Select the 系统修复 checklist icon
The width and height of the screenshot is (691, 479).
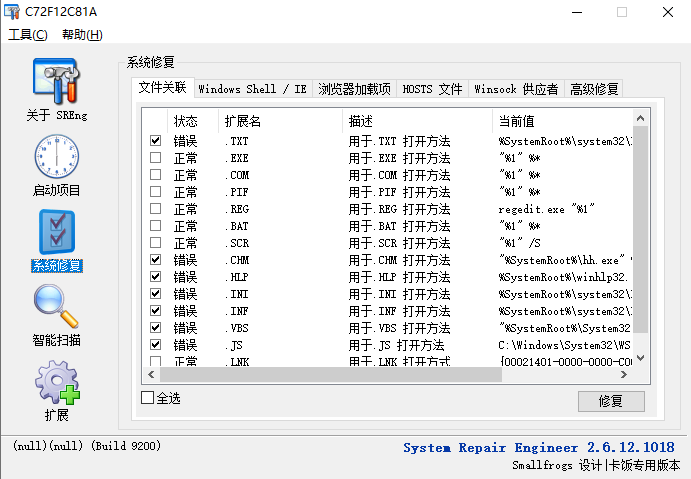click(x=56, y=232)
